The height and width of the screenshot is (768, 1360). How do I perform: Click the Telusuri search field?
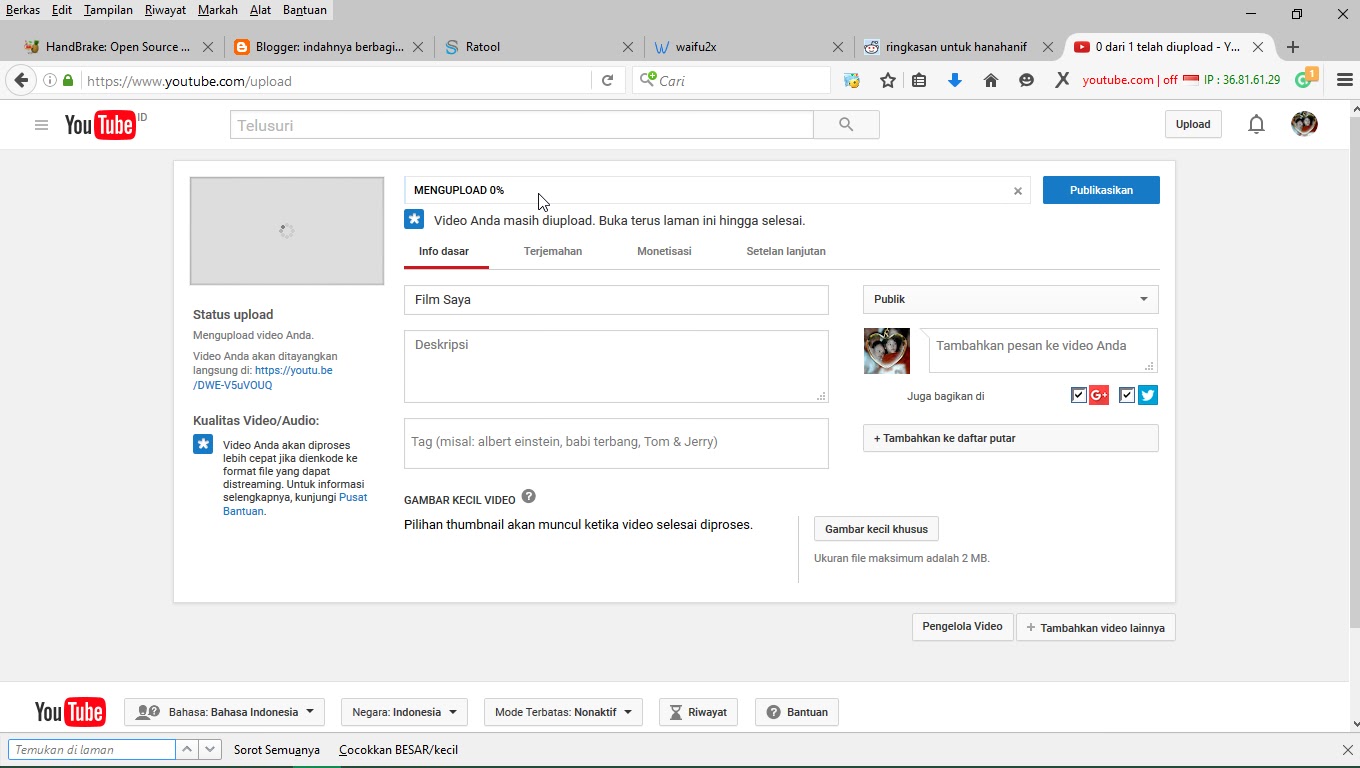pos(522,125)
